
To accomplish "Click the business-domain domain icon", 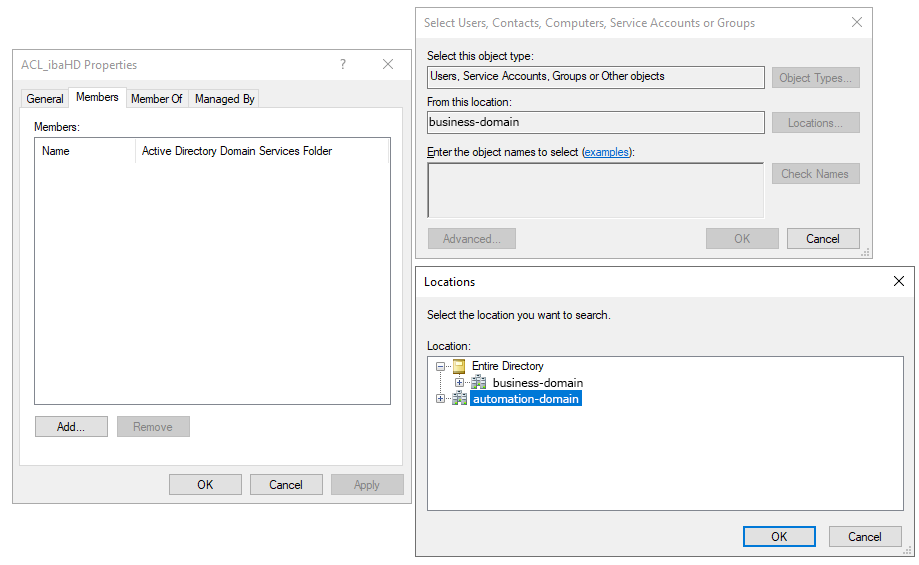I will (479, 383).
